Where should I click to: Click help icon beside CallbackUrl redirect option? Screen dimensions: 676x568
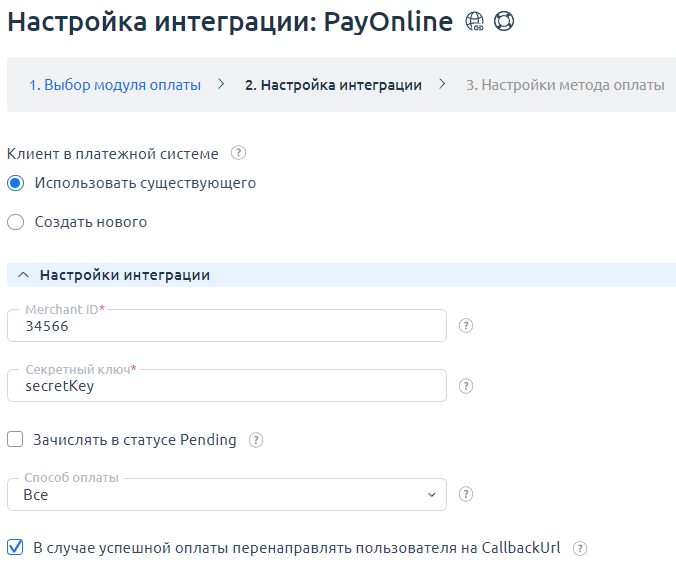coord(579,548)
